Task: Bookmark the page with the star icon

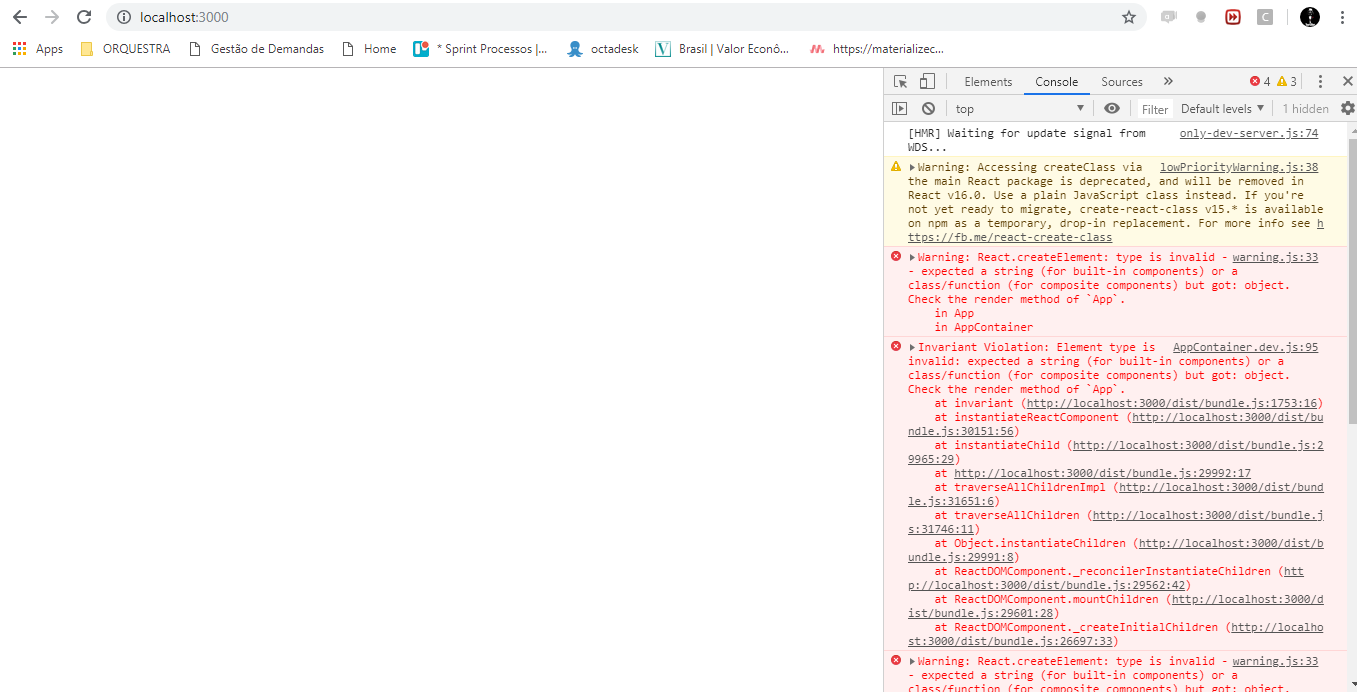Action: click(1129, 16)
